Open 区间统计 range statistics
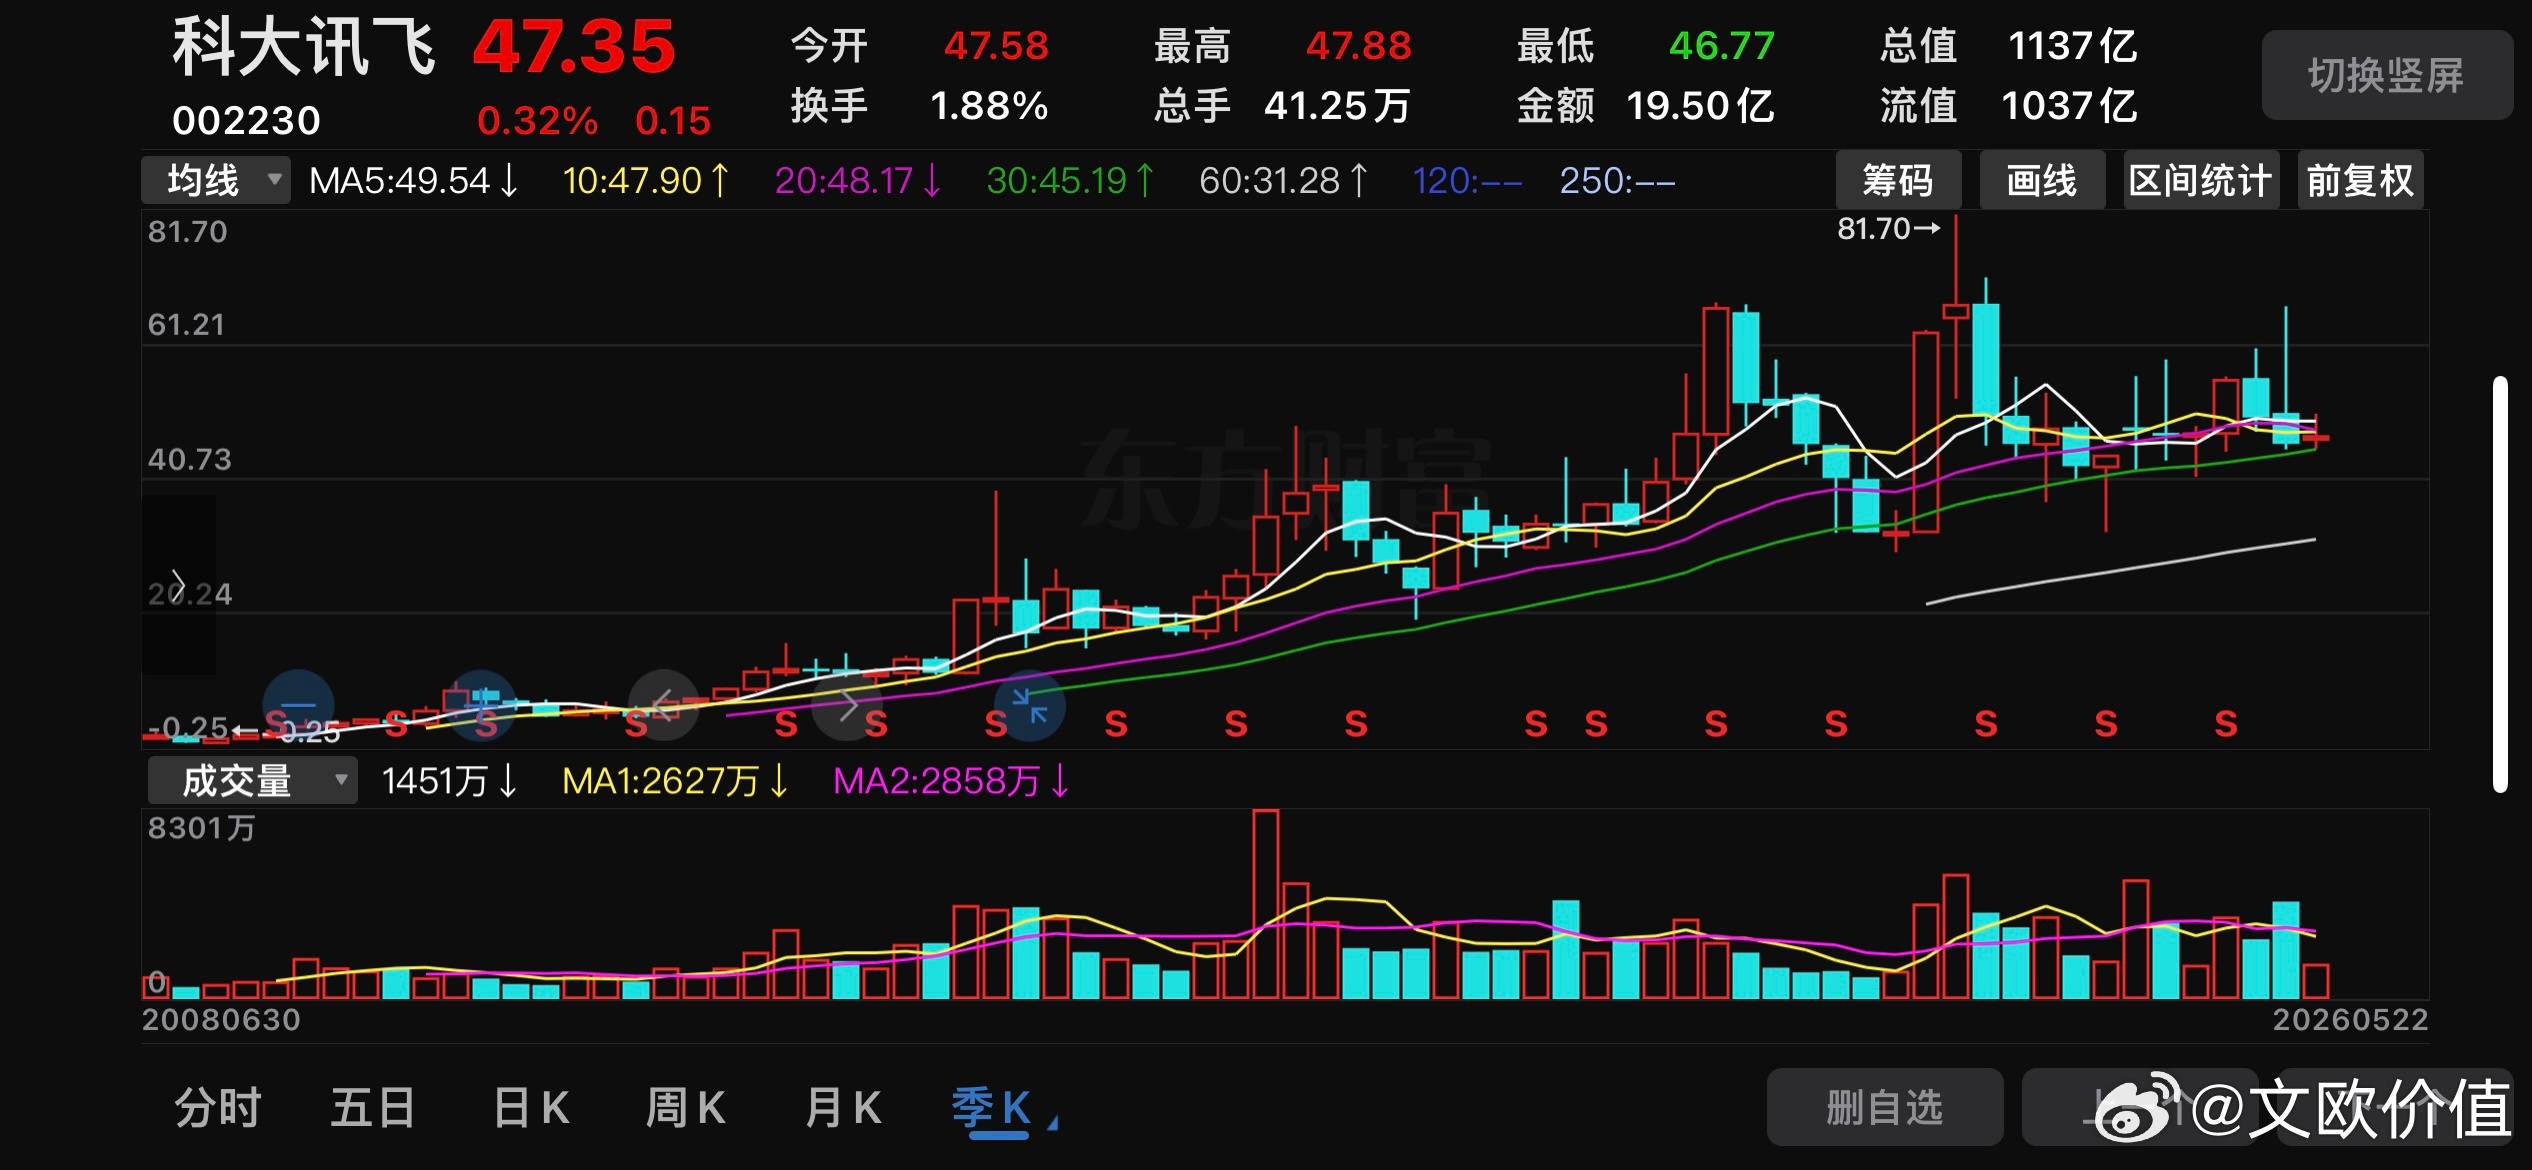The width and height of the screenshot is (2532, 1170). point(2200,181)
